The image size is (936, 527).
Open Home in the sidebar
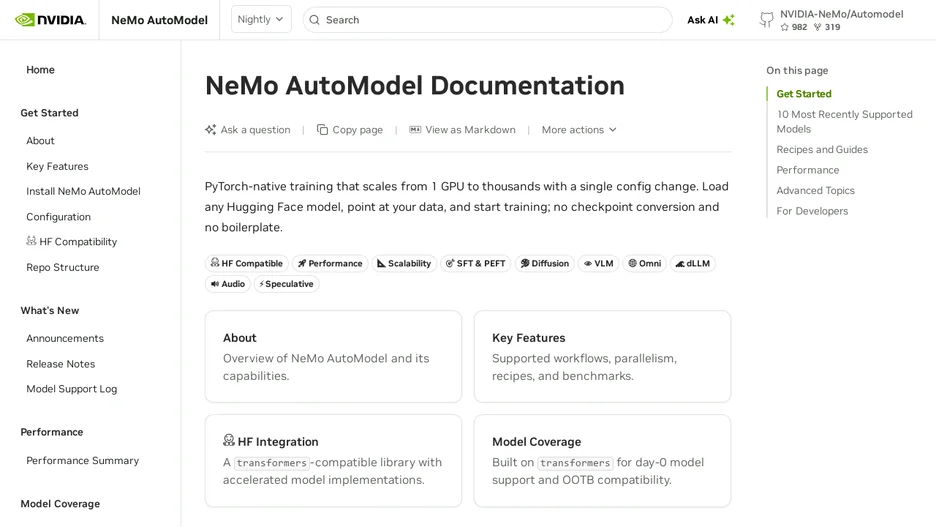(x=41, y=70)
